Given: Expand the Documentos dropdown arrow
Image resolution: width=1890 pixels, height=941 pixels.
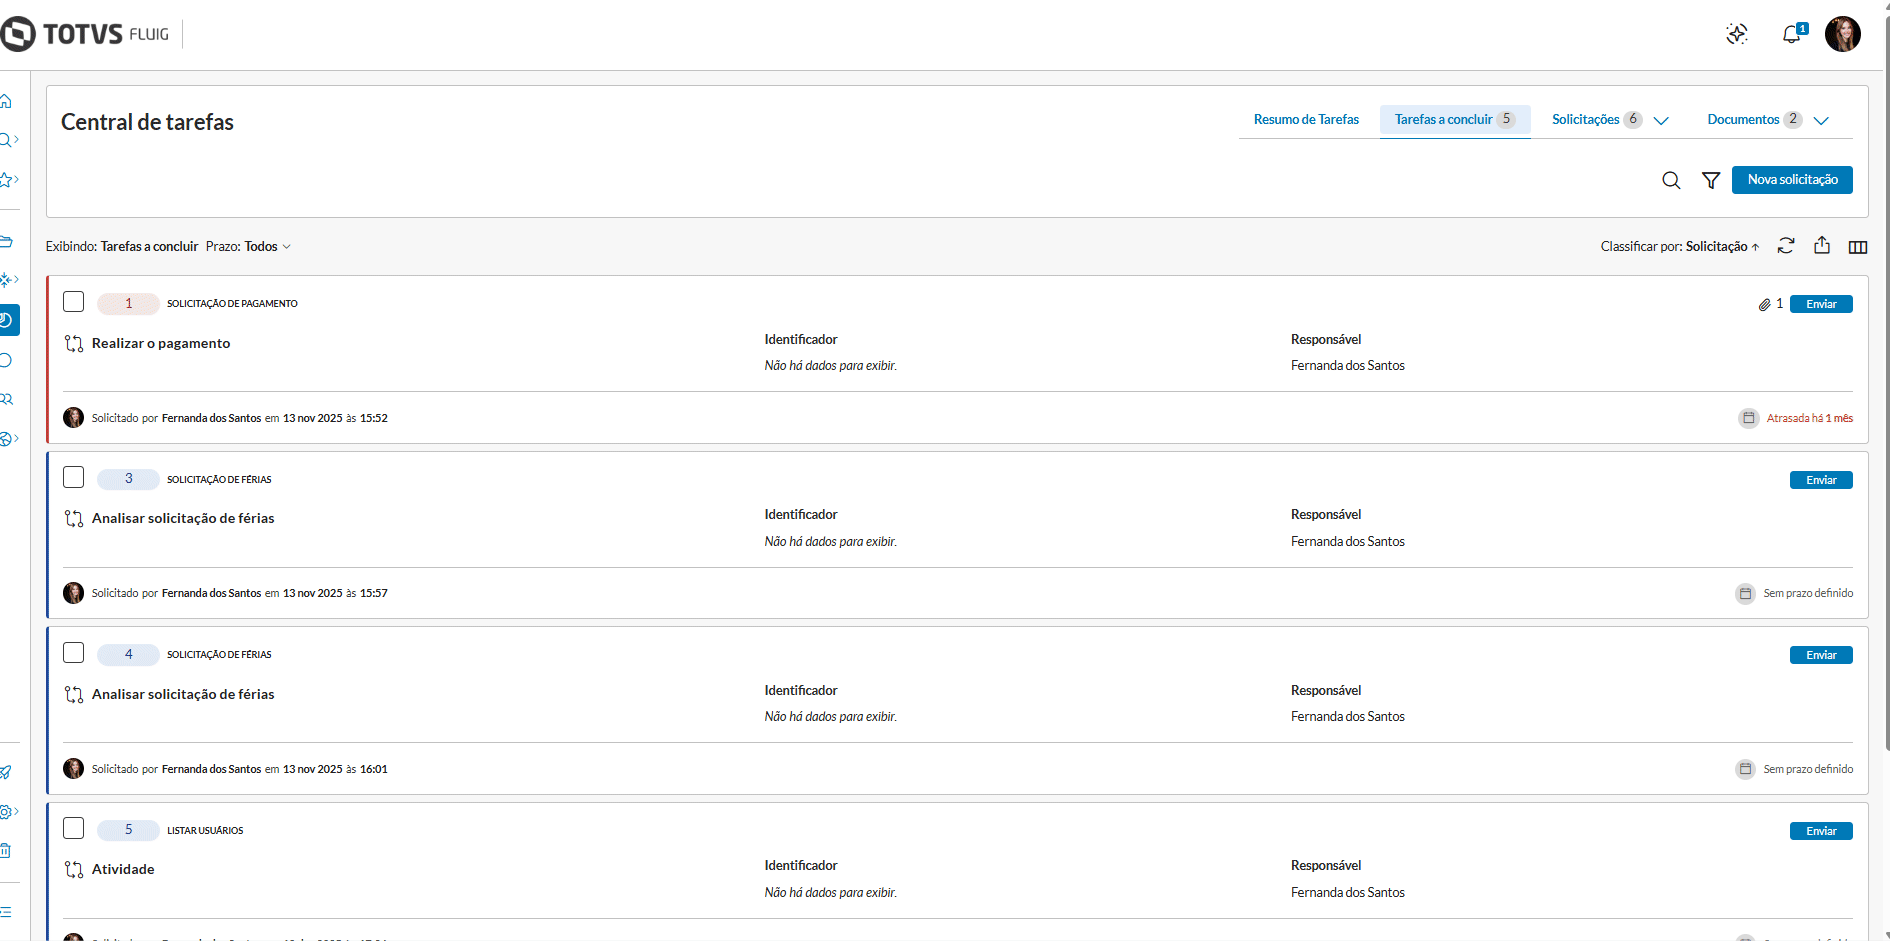Looking at the screenshot, I should click(1821, 120).
